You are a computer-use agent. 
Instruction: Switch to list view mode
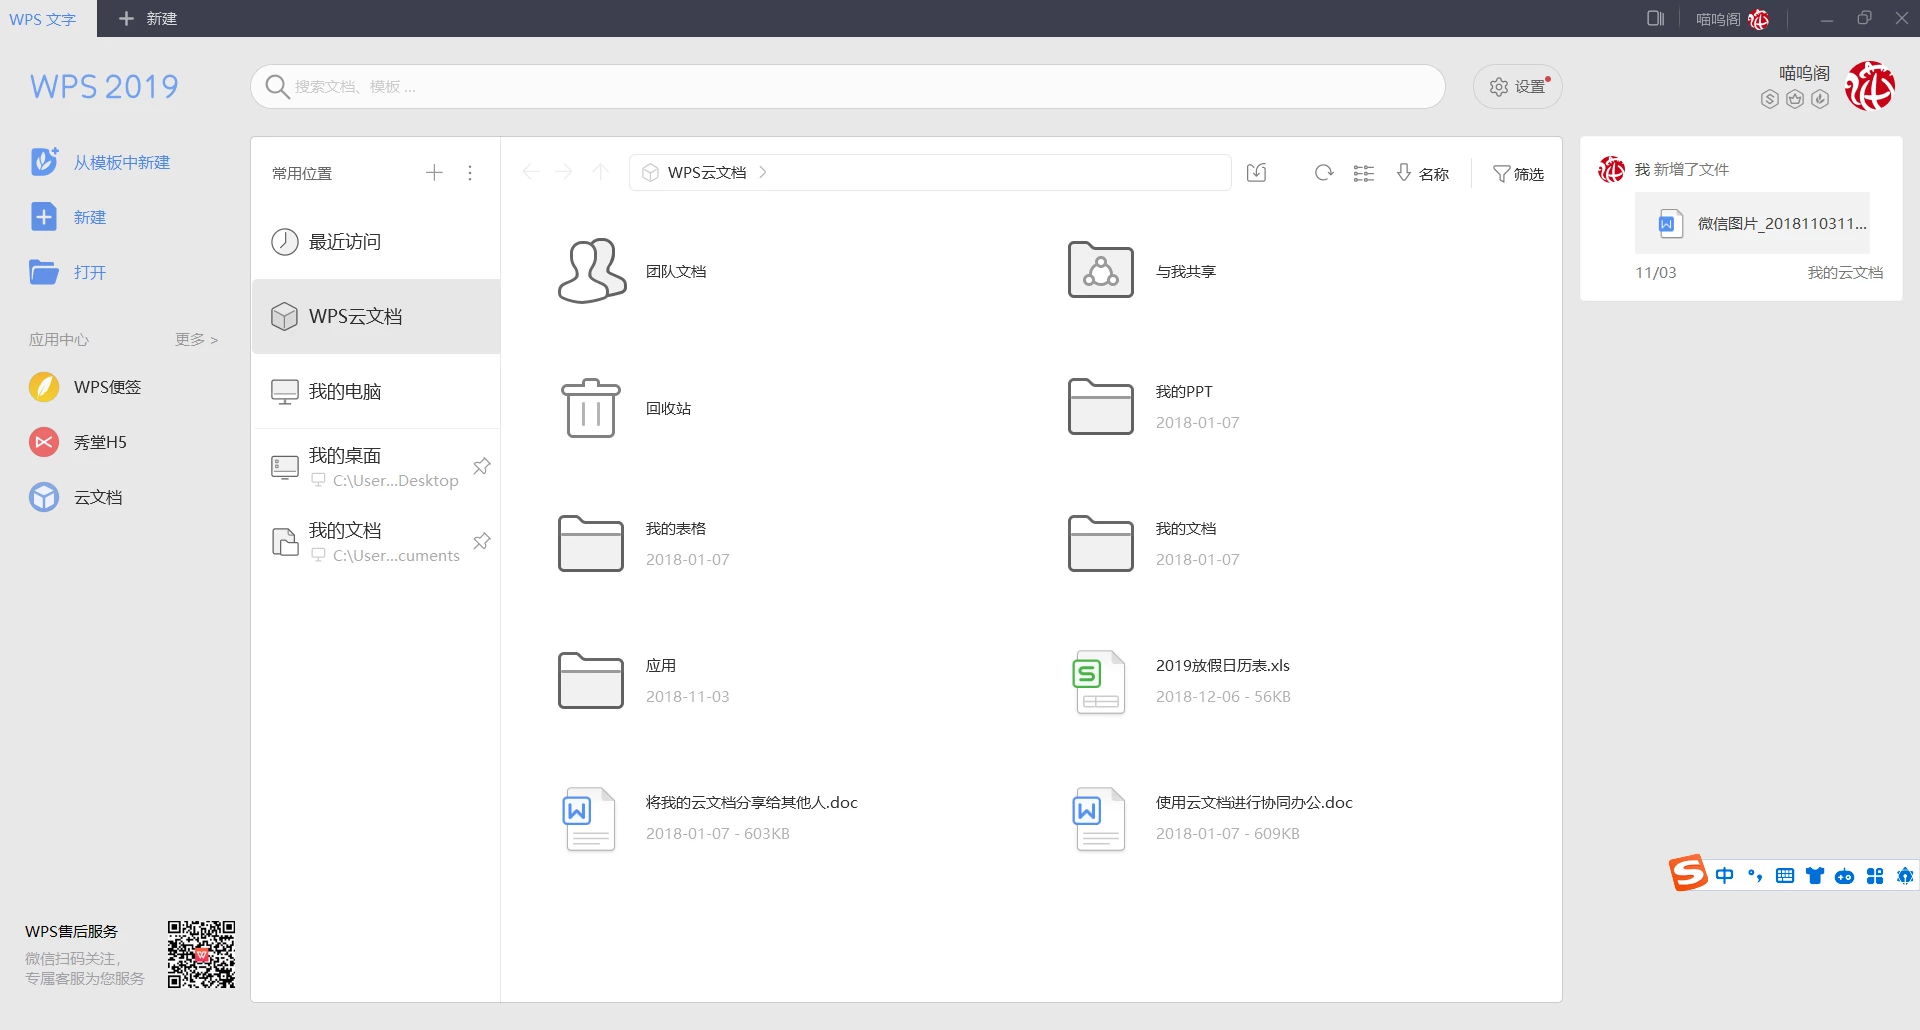1364,173
